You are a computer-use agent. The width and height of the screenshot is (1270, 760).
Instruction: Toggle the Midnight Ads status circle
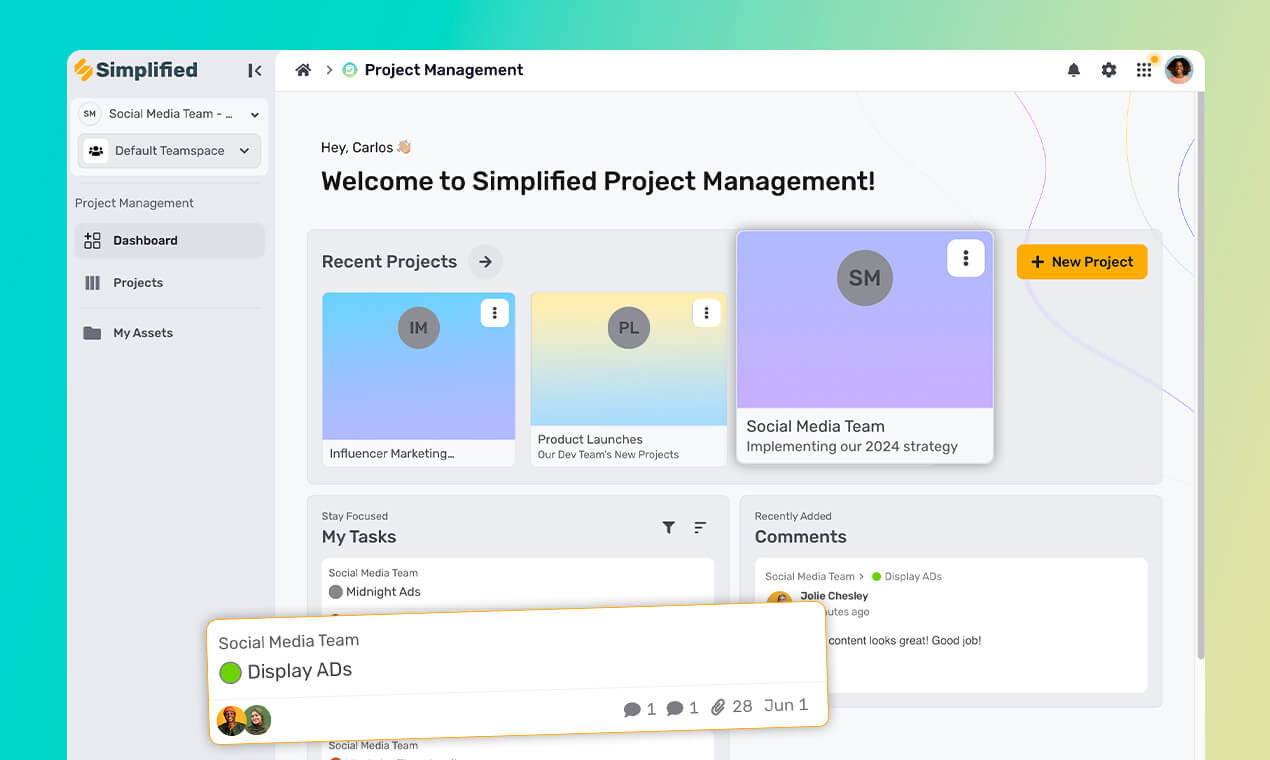click(x=336, y=591)
